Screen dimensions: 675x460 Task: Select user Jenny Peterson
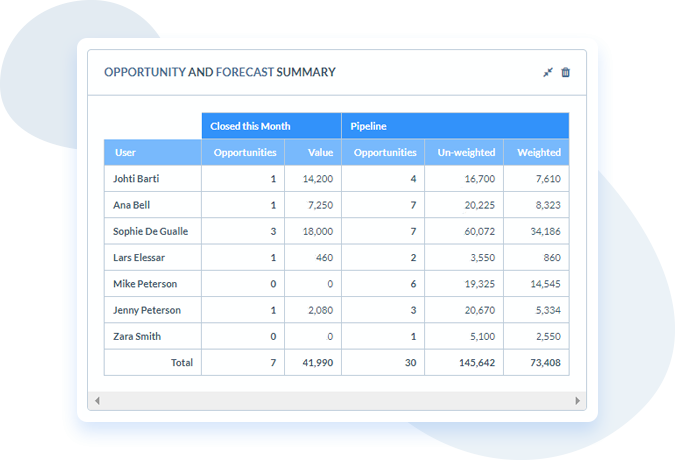pos(146,310)
